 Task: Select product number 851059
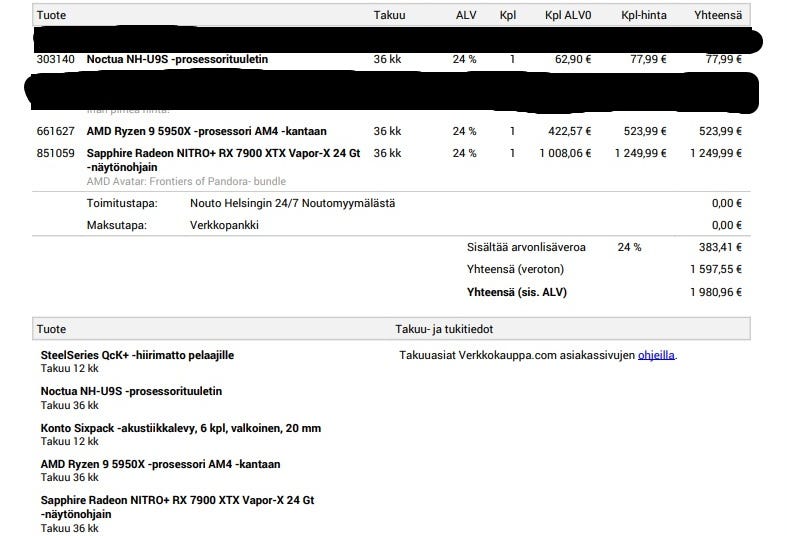click(56, 154)
